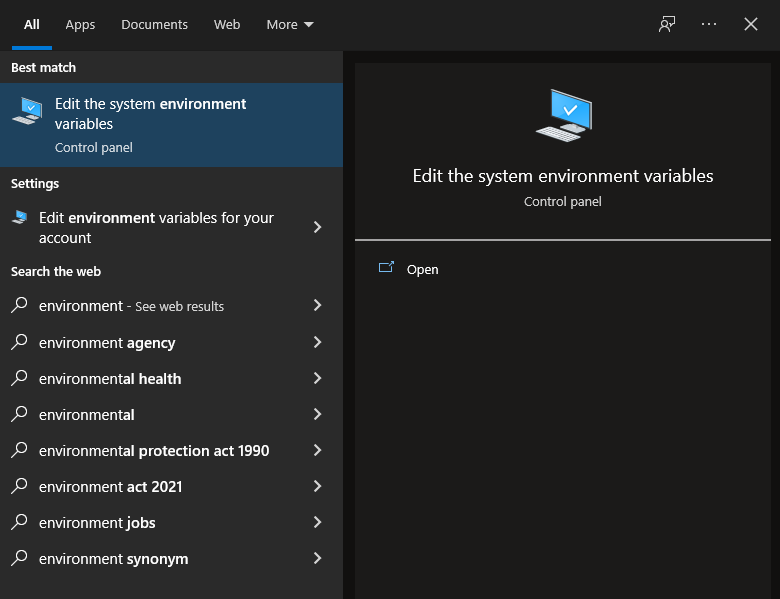Select the Web tab
Screen dimensions: 780x599
(x=227, y=24)
